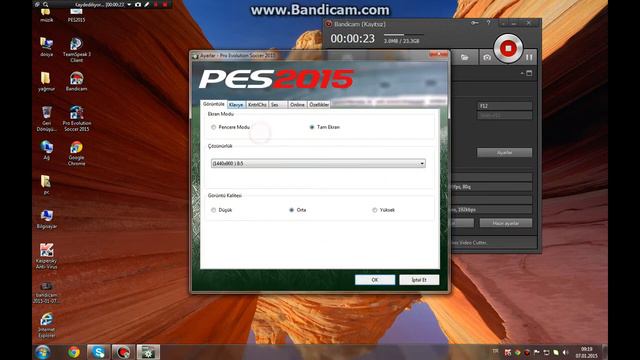Click the Ayarlar button in Bandicam
The height and width of the screenshot is (360, 640).
point(504,152)
